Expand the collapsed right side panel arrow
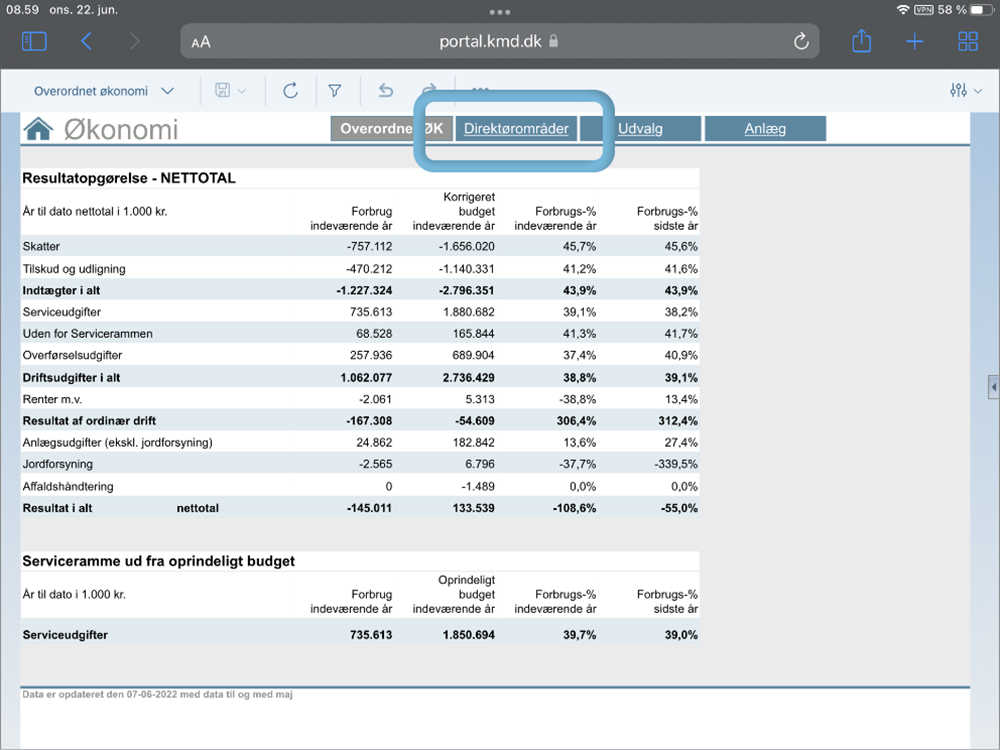Screen dimensions: 1000x750 point(993,386)
